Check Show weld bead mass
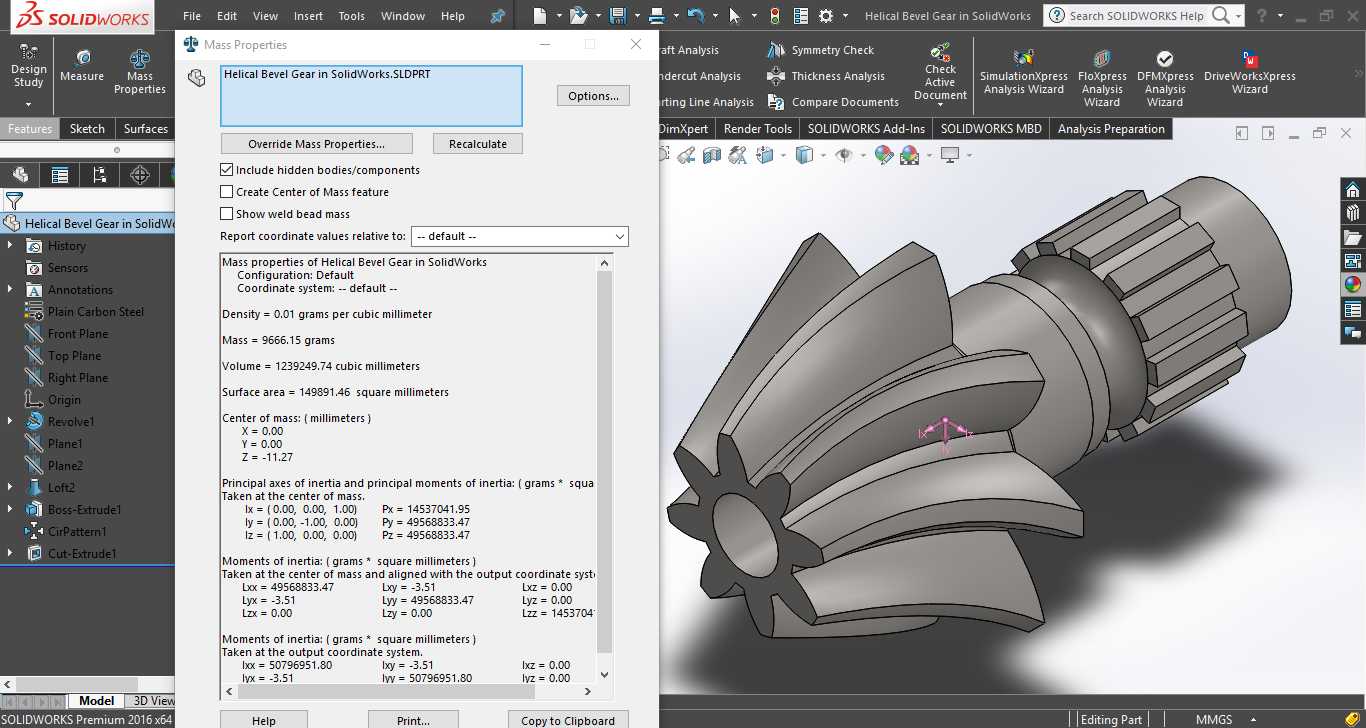Screen dimensions: 1366x728 click(227, 214)
